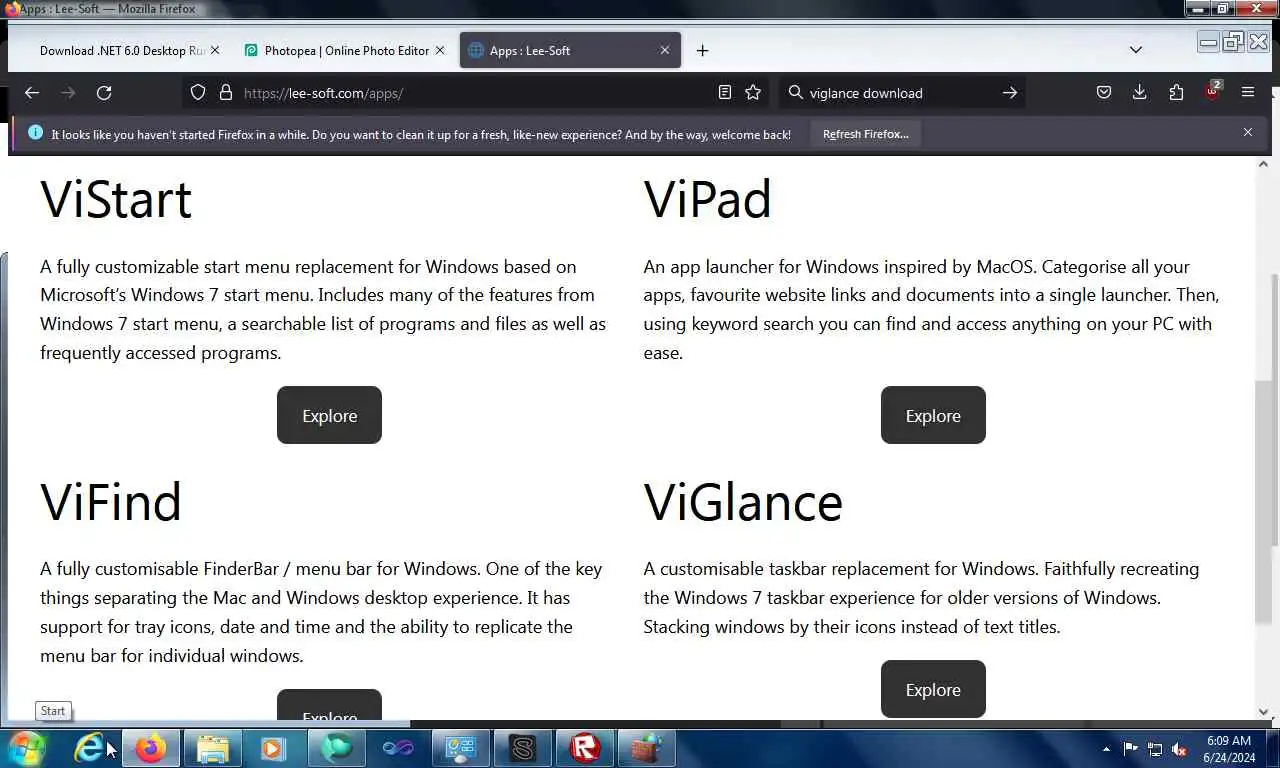Expand the list all tabs dropdown
The image size is (1280, 768).
[1136, 50]
